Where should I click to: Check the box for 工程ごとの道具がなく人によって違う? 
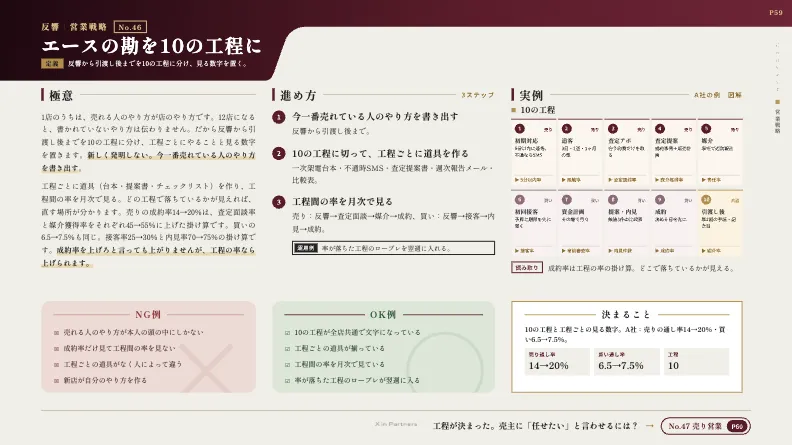click(x=57, y=365)
